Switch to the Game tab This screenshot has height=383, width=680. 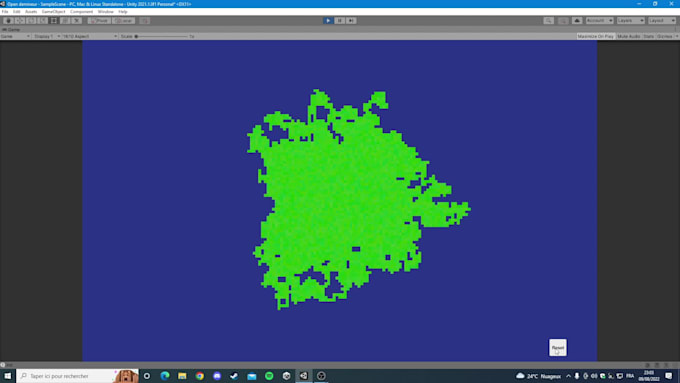12,29
